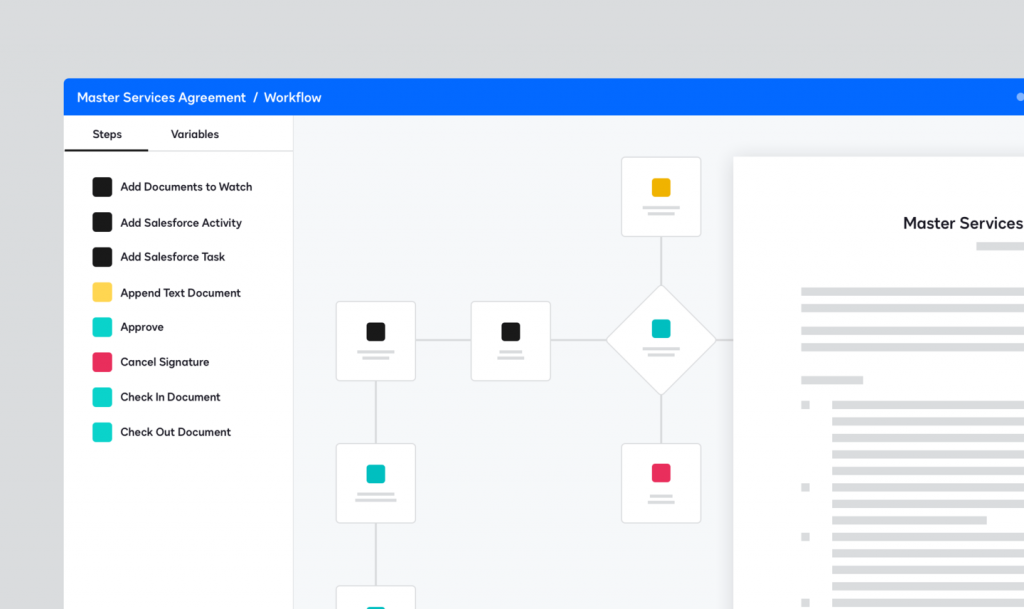Select the yellow Append Text Document icon
Viewport: 1024px width, 609px height.
(102, 292)
